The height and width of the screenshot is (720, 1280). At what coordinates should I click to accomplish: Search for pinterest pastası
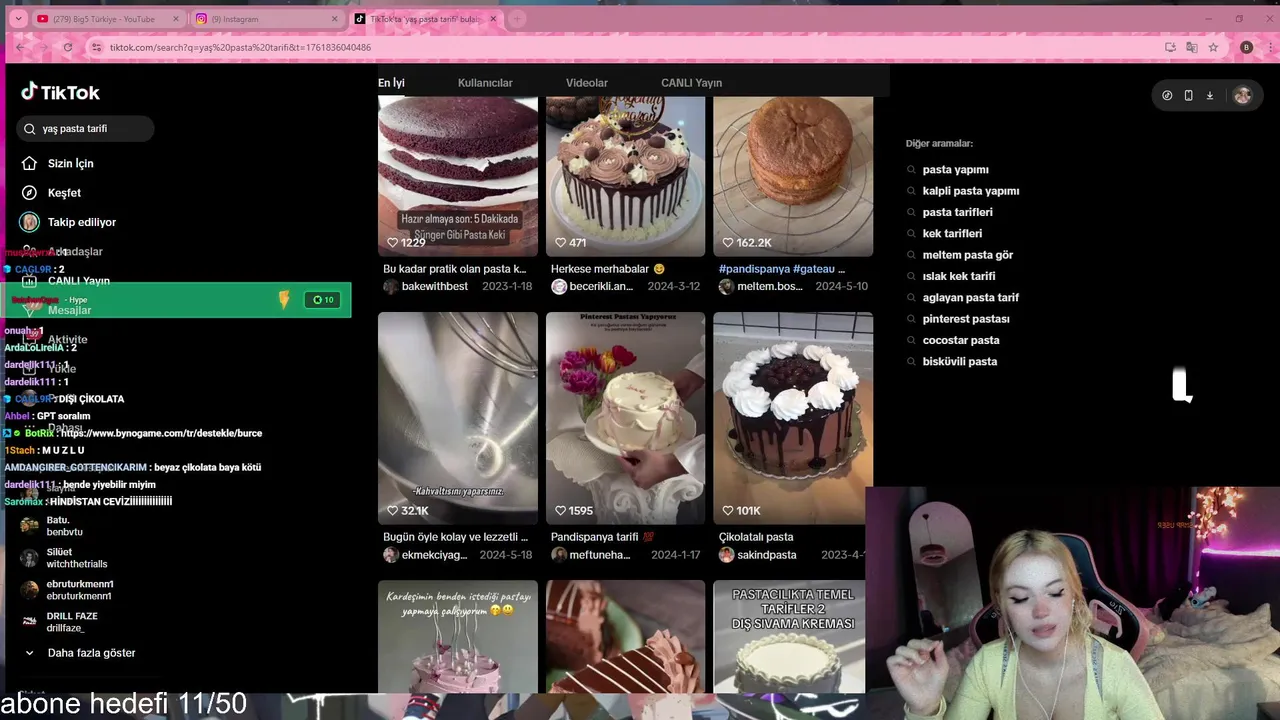pyautogui.click(x=966, y=319)
